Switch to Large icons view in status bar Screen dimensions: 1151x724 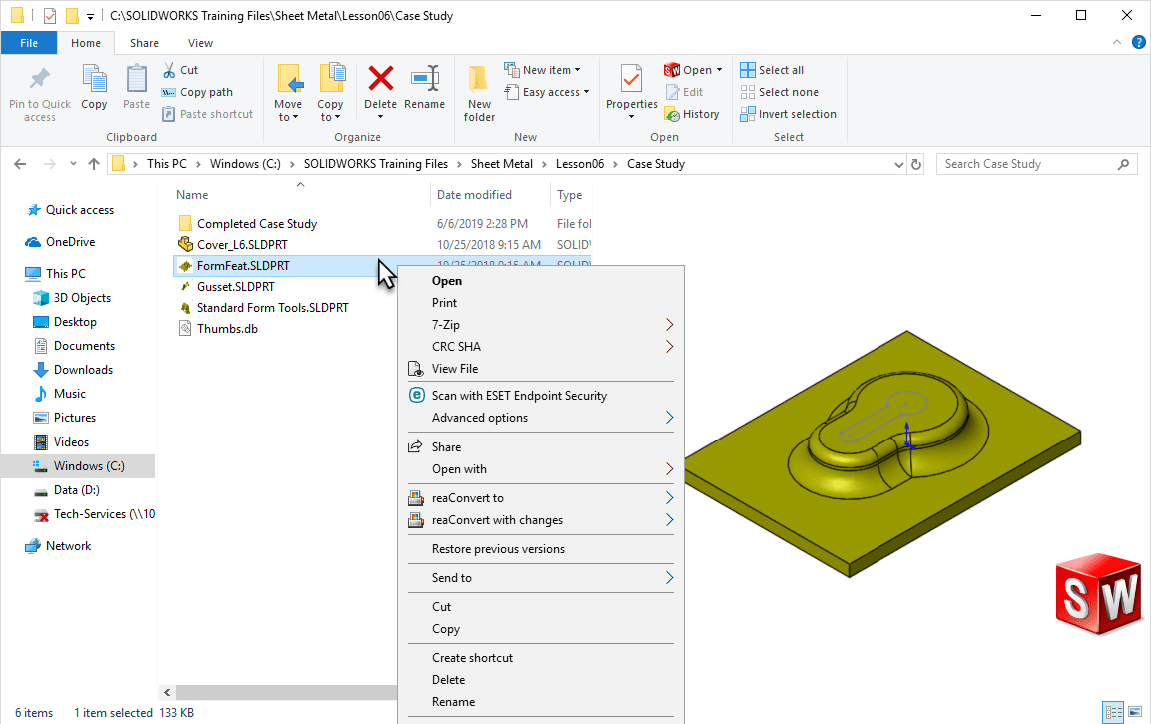(x=1135, y=712)
